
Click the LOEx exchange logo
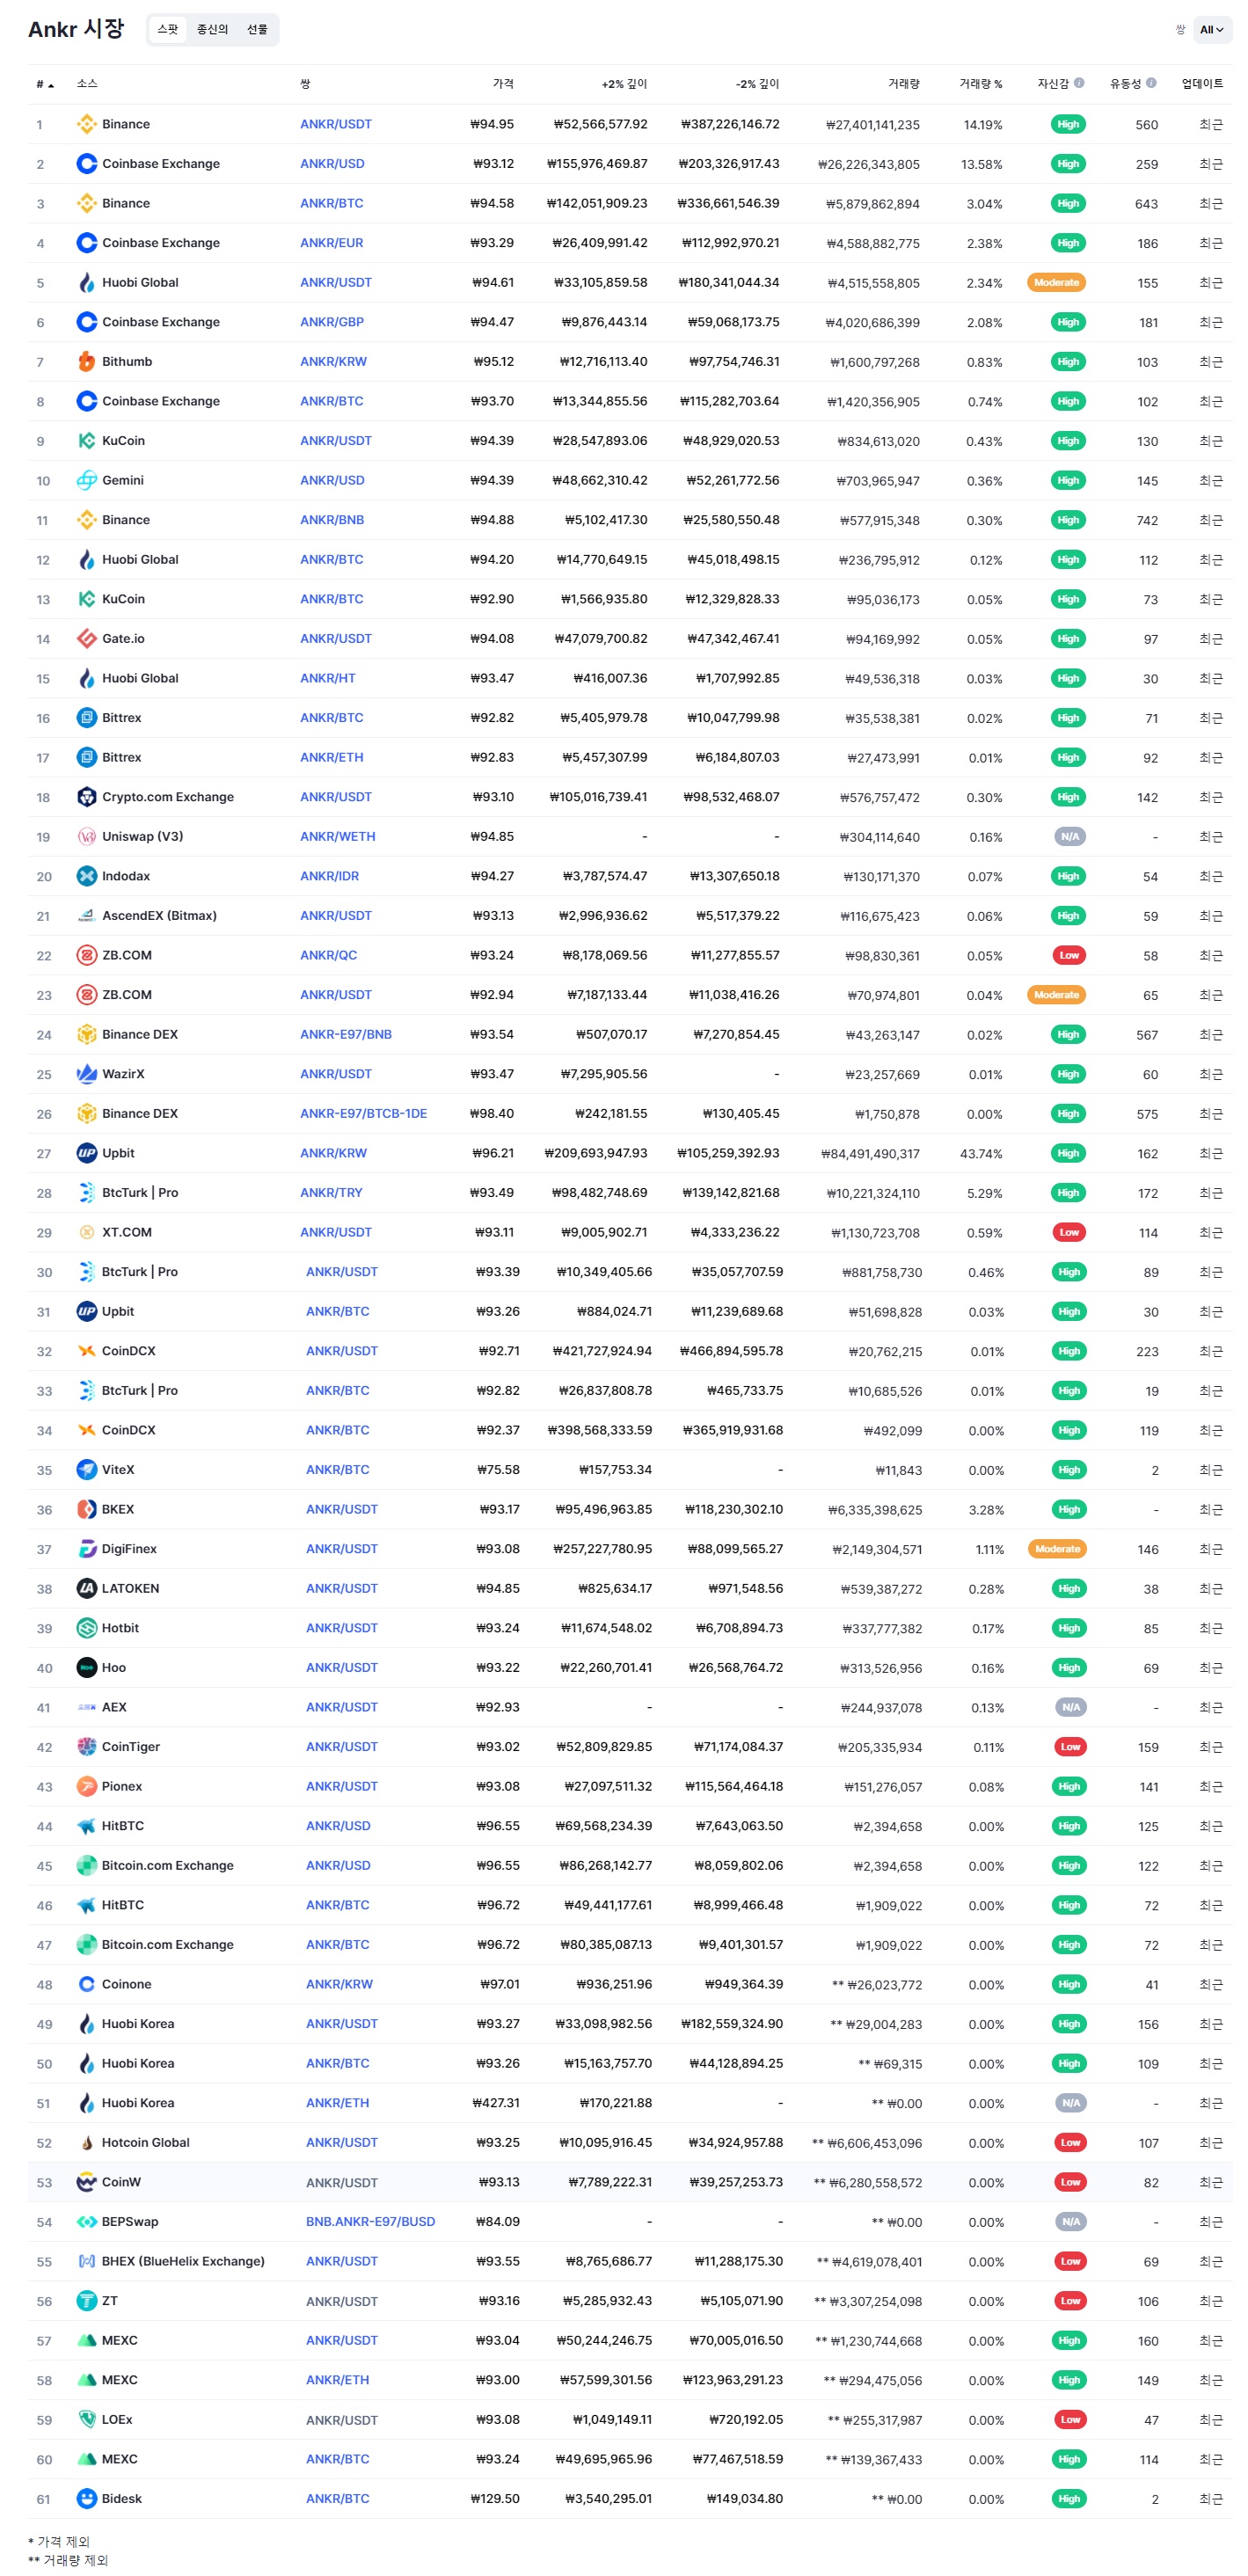tap(87, 2420)
